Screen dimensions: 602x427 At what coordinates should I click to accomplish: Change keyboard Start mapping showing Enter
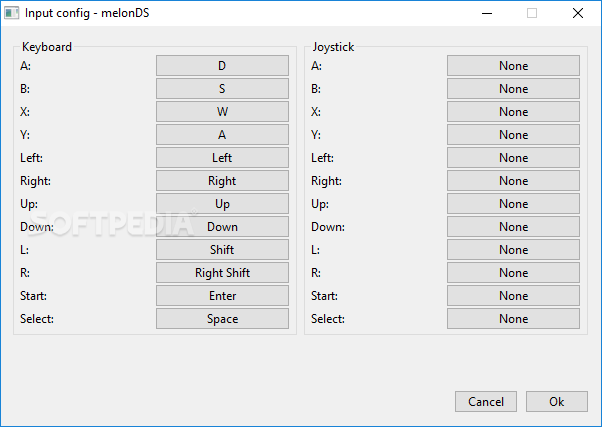coord(222,296)
